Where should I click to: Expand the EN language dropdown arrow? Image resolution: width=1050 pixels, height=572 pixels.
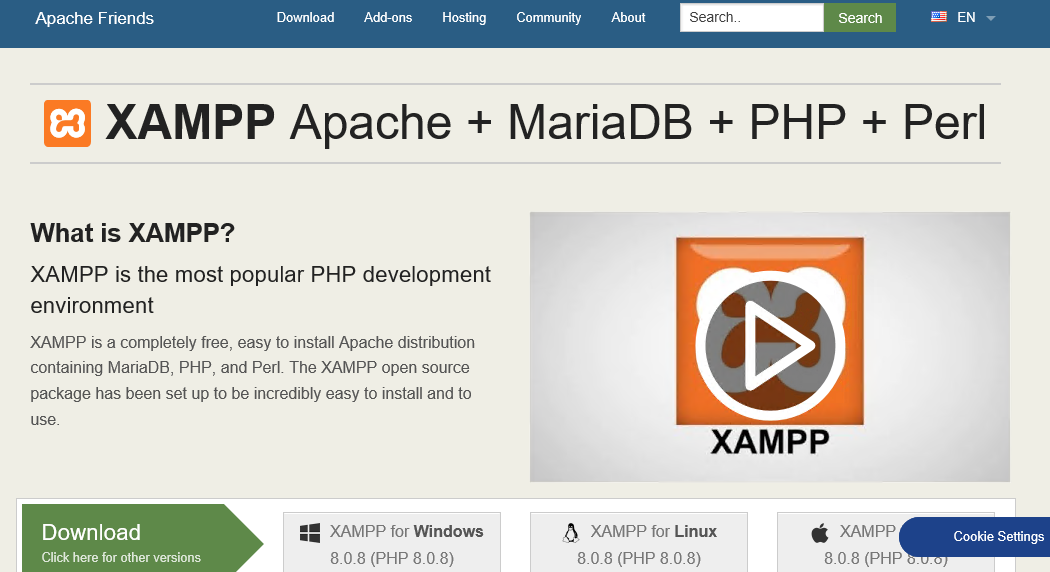(991, 18)
